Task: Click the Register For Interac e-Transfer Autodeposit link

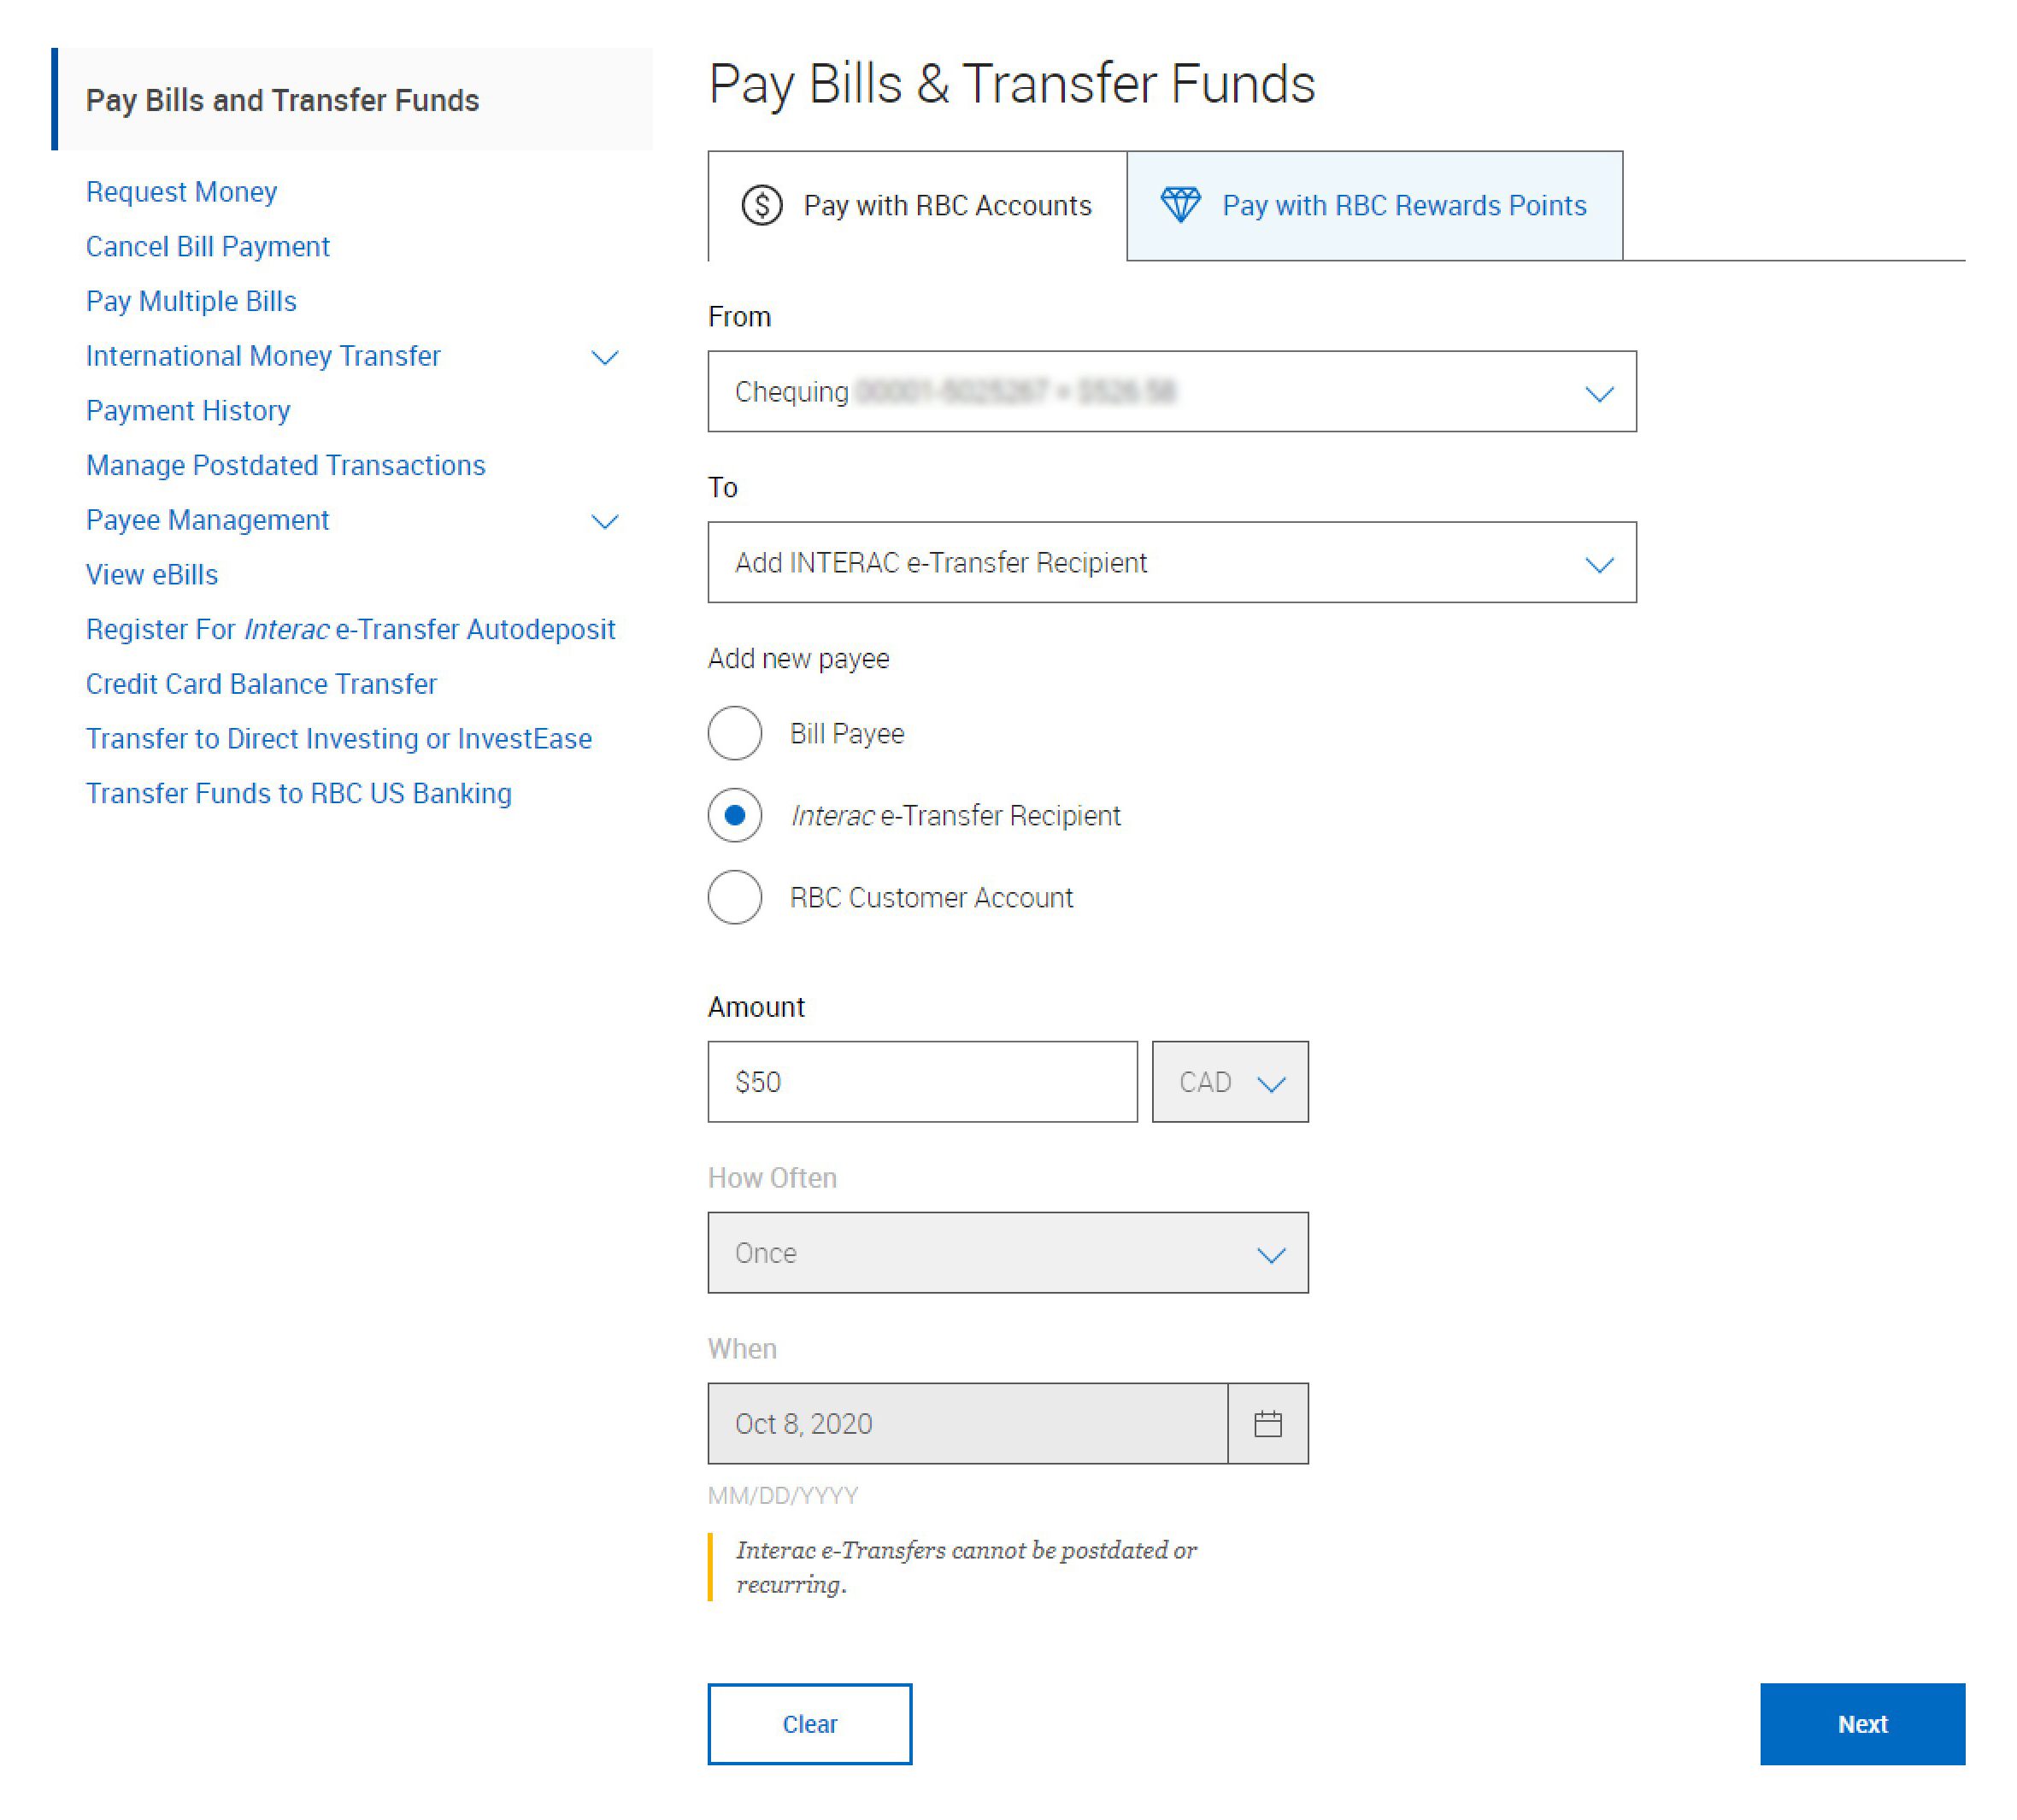Action: [x=350, y=629]
